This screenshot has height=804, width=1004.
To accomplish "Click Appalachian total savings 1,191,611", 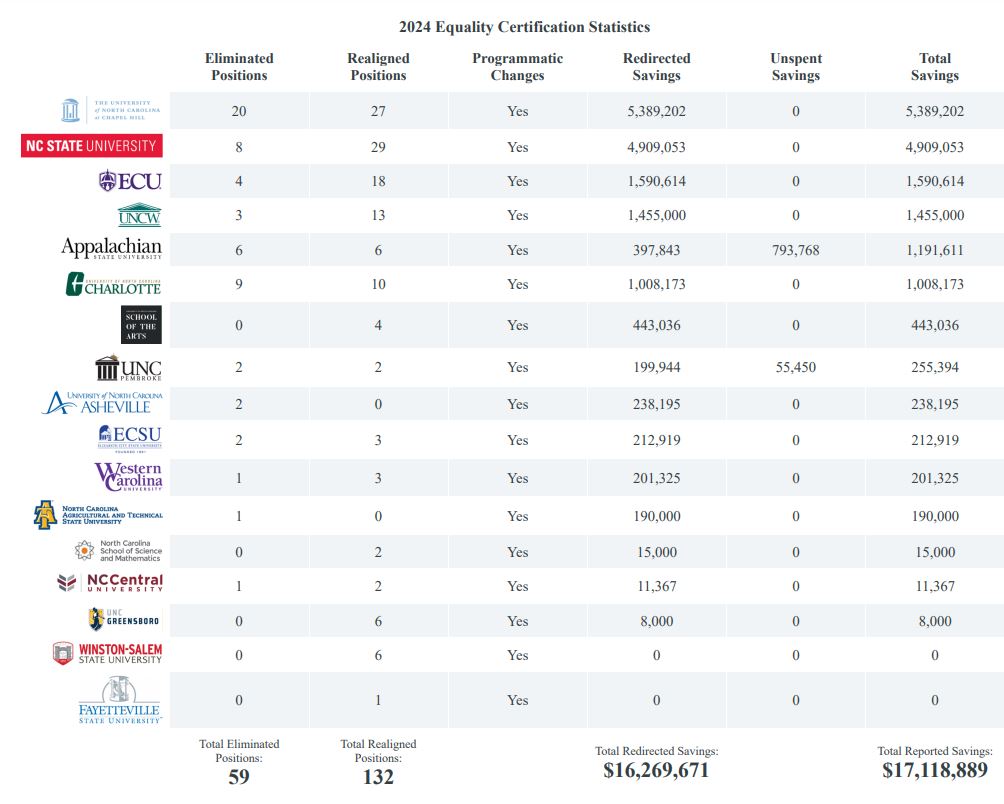I will pos(935,250).
